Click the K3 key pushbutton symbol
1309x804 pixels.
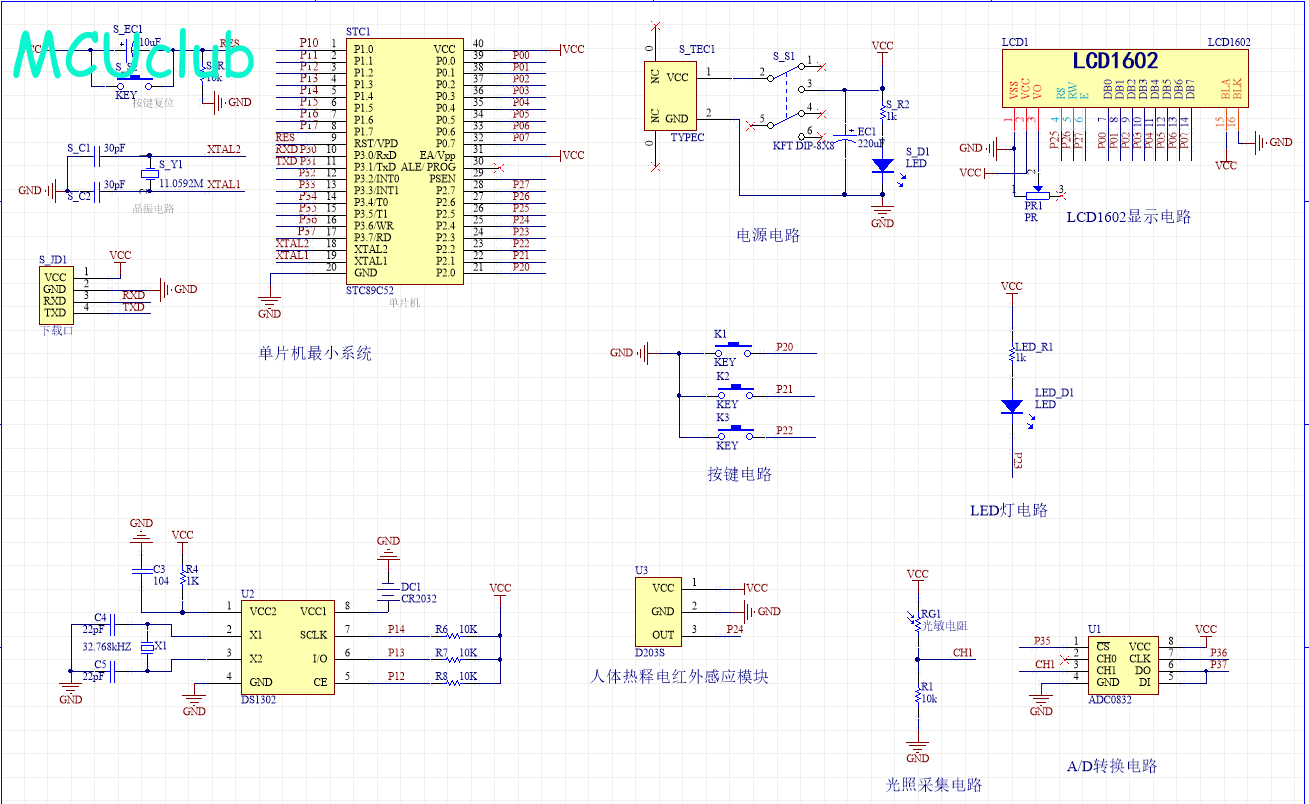pyautogui.click(x=734, y=435)
